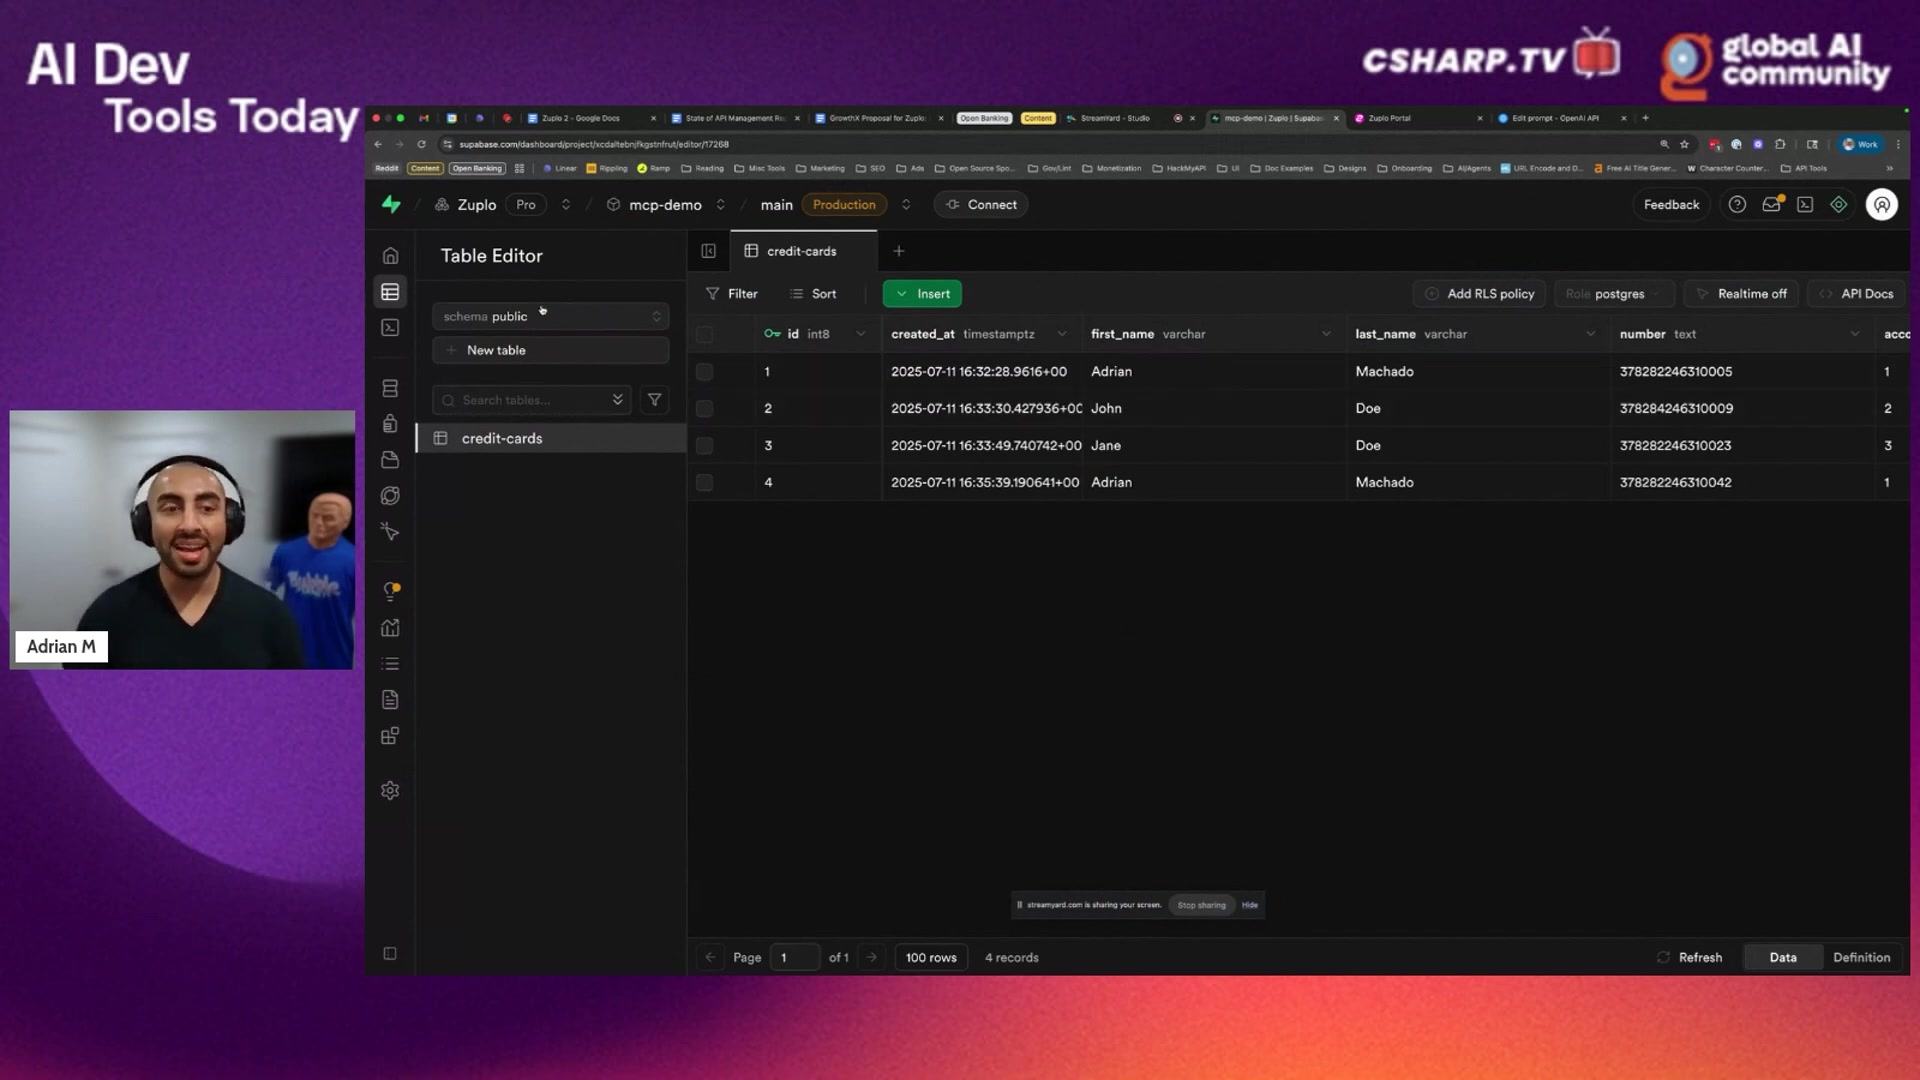This screenshot has height=1080, width=1920.
Task: Tick the checkbox for row id 3
Action: pos(705,446)
